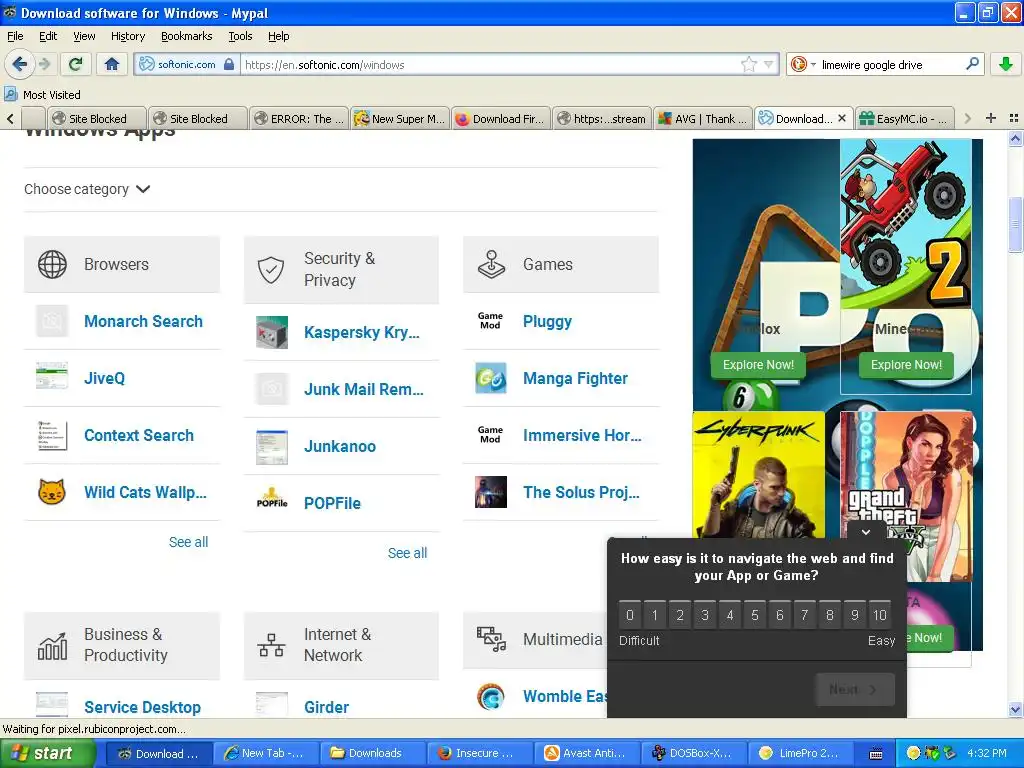
Task: Open the Bookmarks menu
Action: point(187,37)
